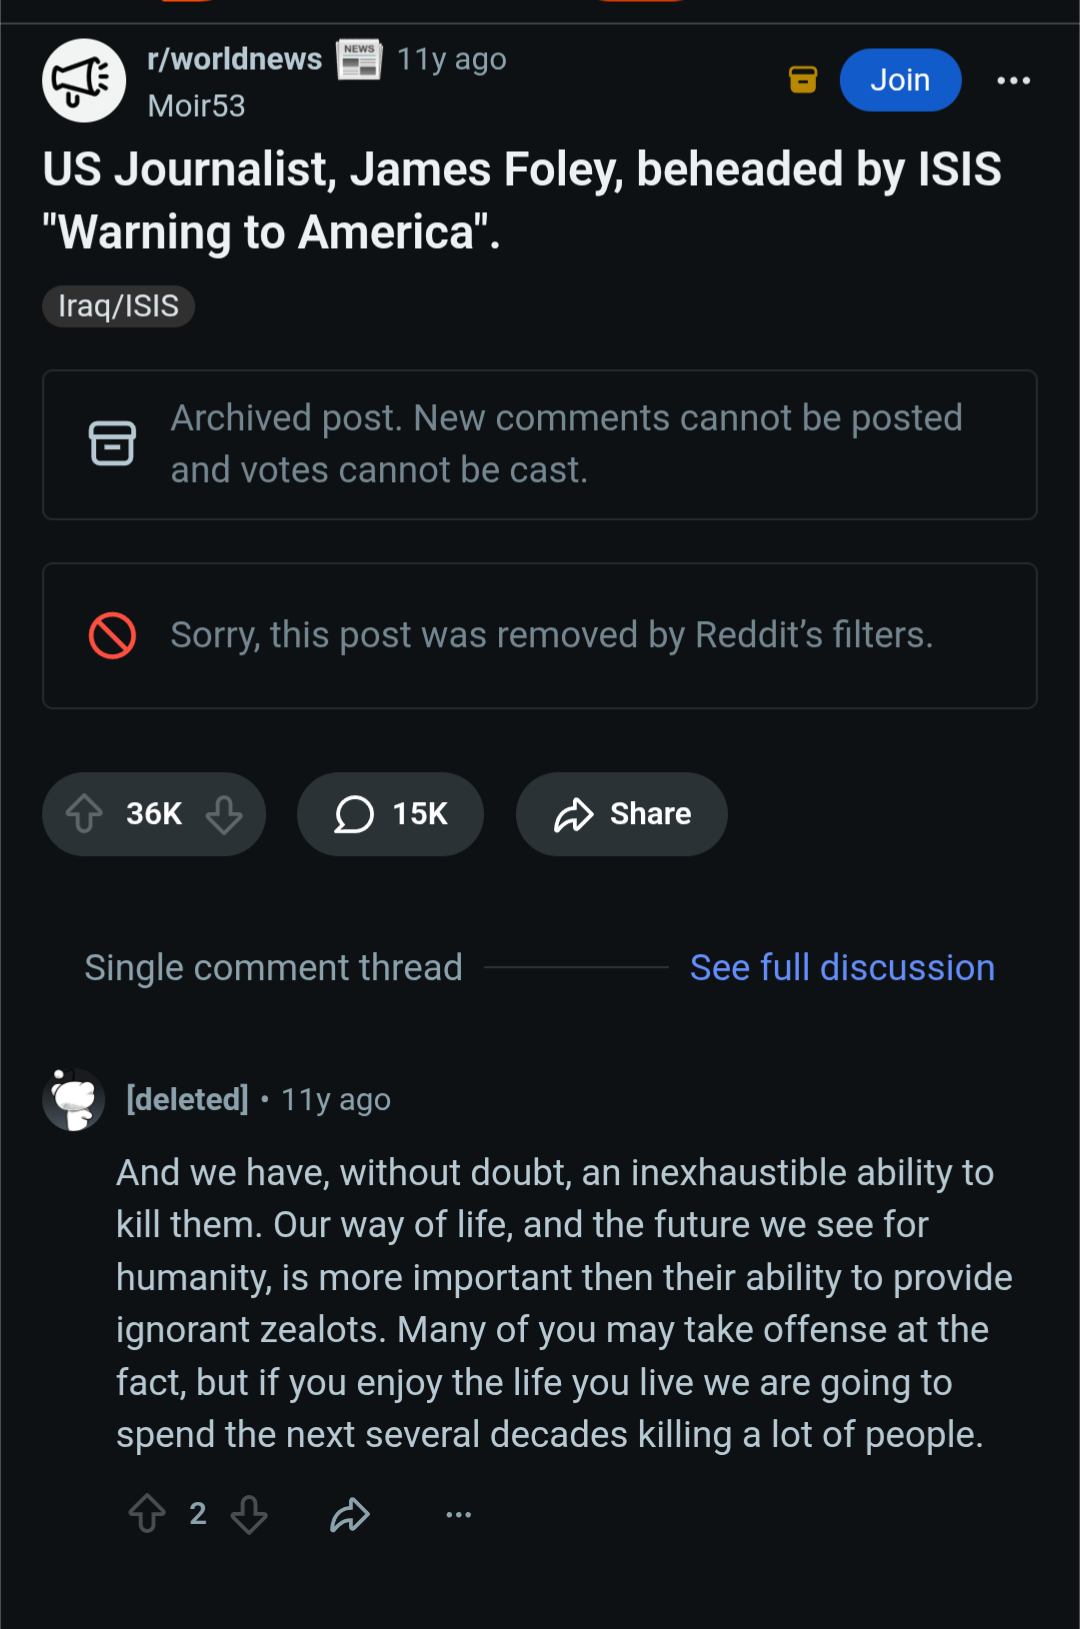Join the r/worldnews community
The height and width of the screenshot is (1629, 1080).
tap(900, 80)
